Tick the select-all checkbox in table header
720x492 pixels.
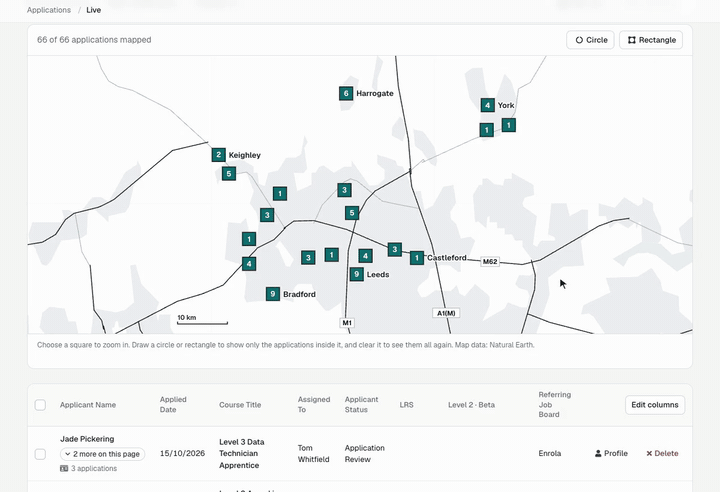[40, 405]
